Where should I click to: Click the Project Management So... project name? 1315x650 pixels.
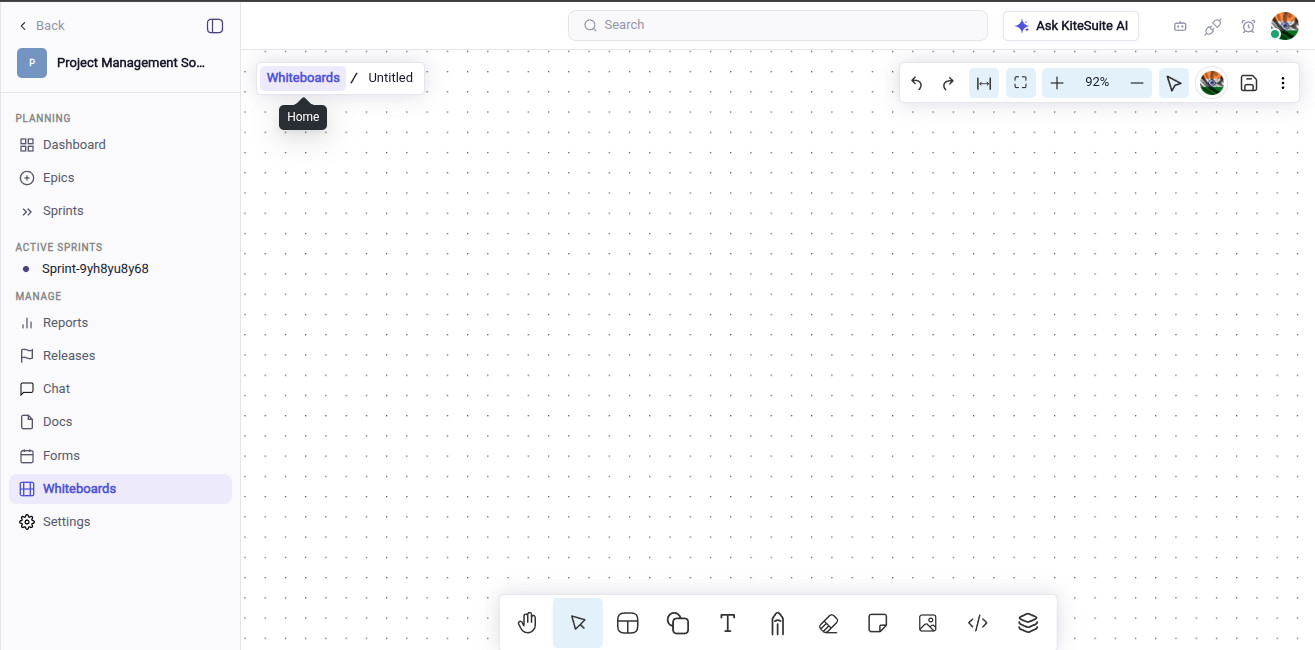[131, 62]
